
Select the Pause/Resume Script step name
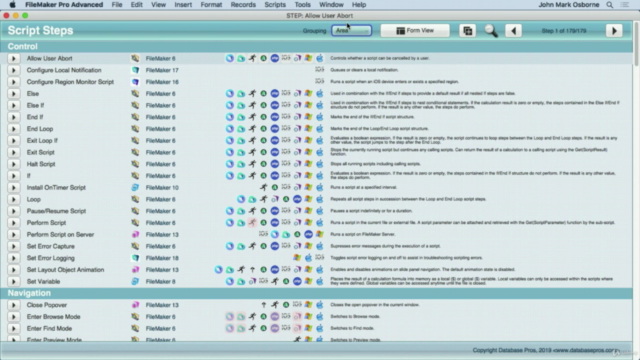click(x=56, y=211)
